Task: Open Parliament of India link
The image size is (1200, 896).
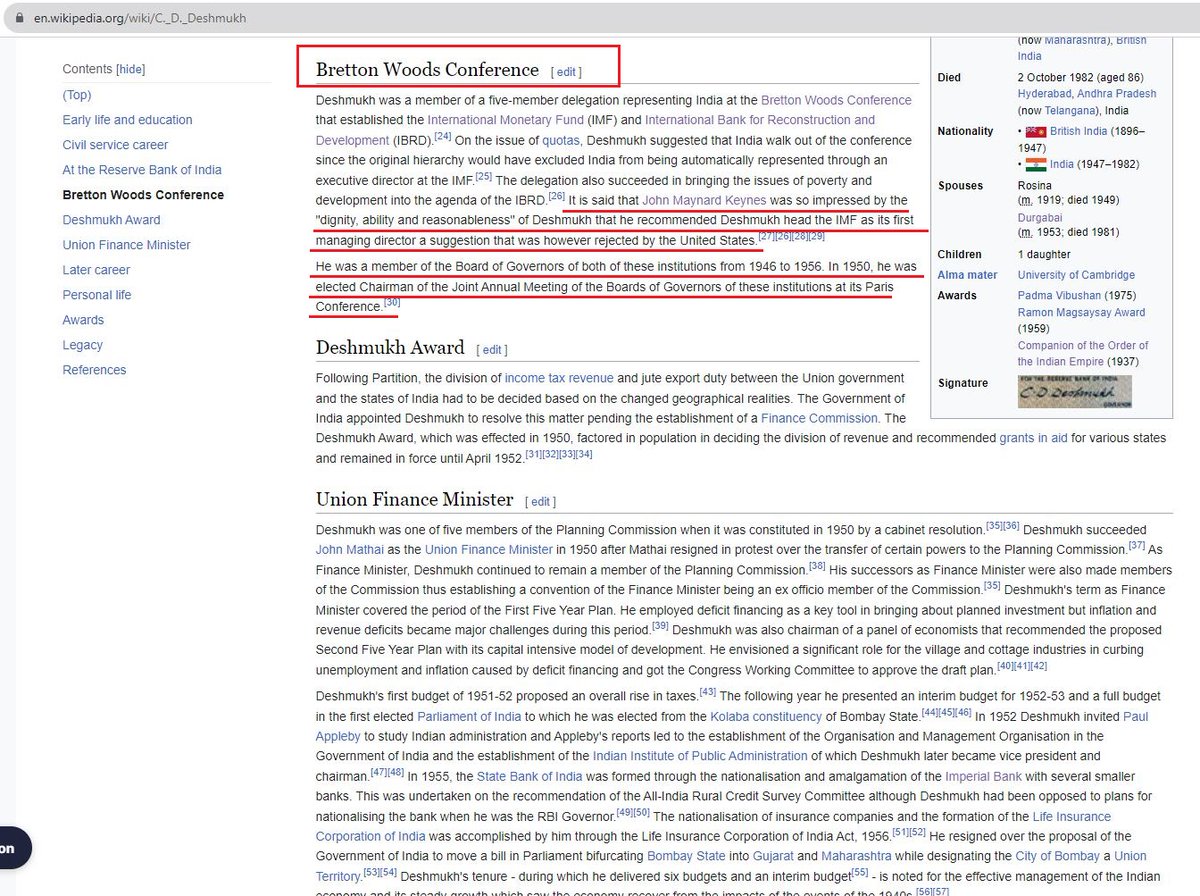Action: (x=469, y=716)
